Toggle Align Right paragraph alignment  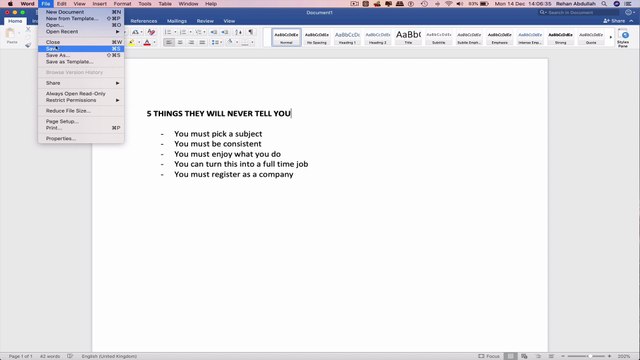pos(191,42)
